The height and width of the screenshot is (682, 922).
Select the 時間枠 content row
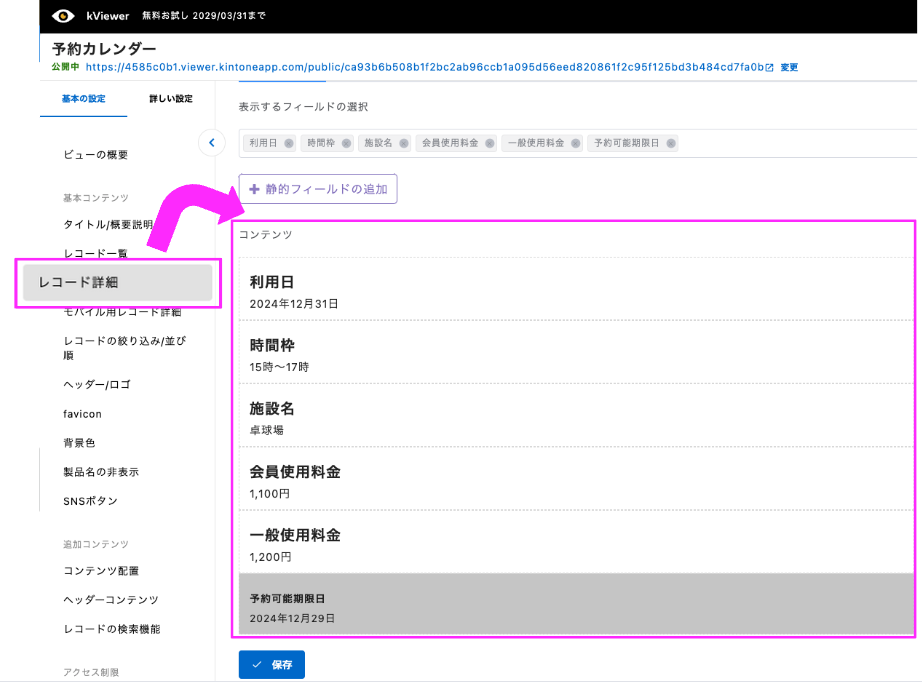coord(576,352)
